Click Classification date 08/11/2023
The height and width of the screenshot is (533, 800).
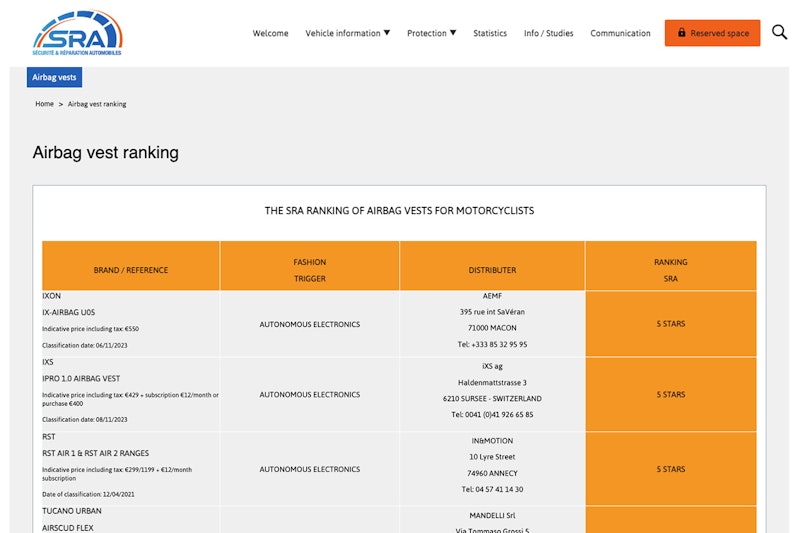click(x=85, y=419)
